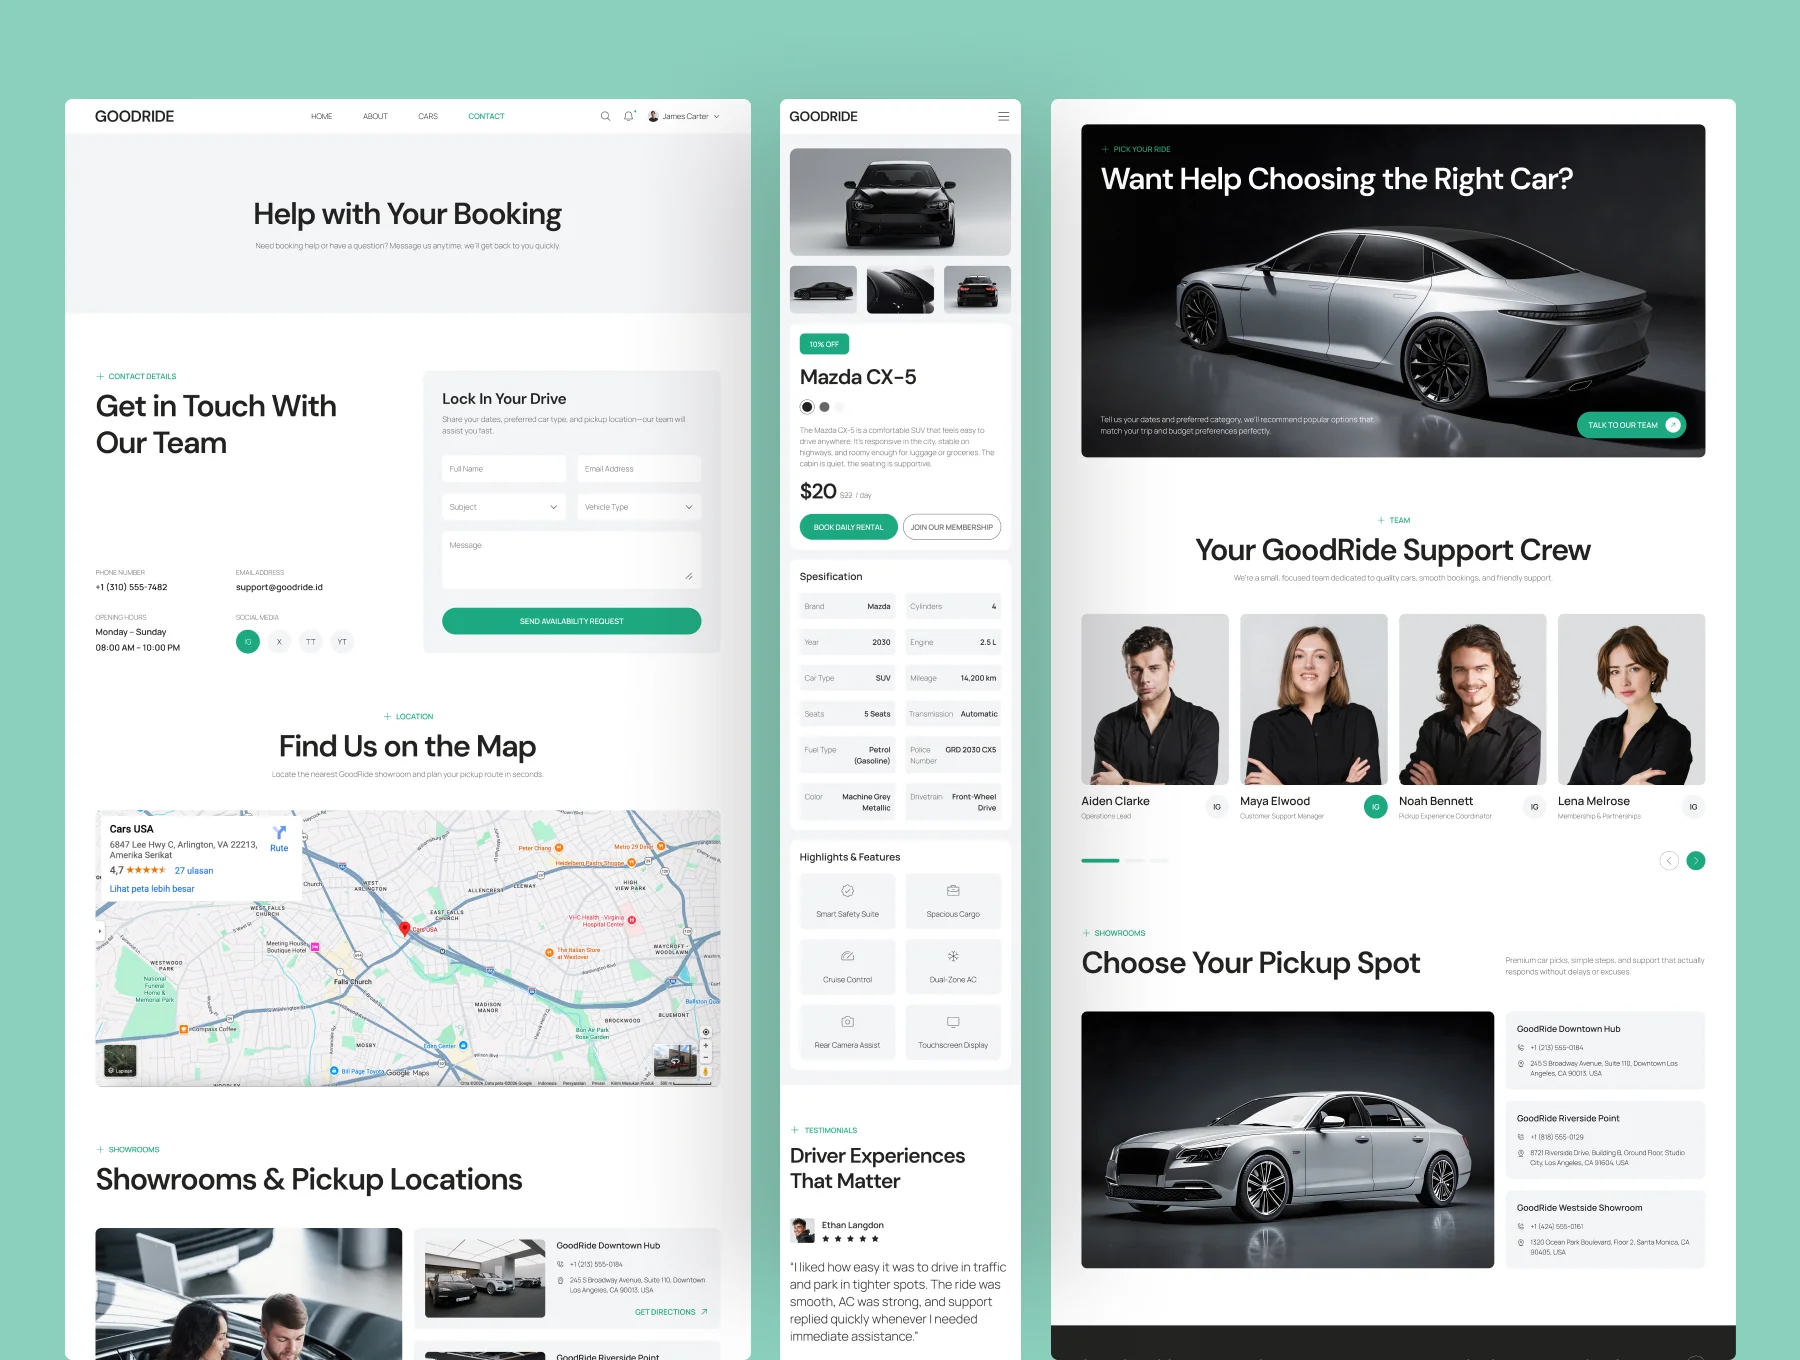Click the previous arrow in team carousel

[x=1669, y=861]
